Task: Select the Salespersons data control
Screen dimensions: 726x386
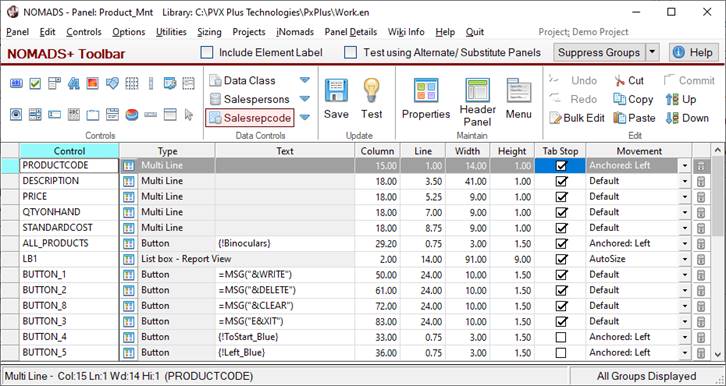Action: click(250, 99)
